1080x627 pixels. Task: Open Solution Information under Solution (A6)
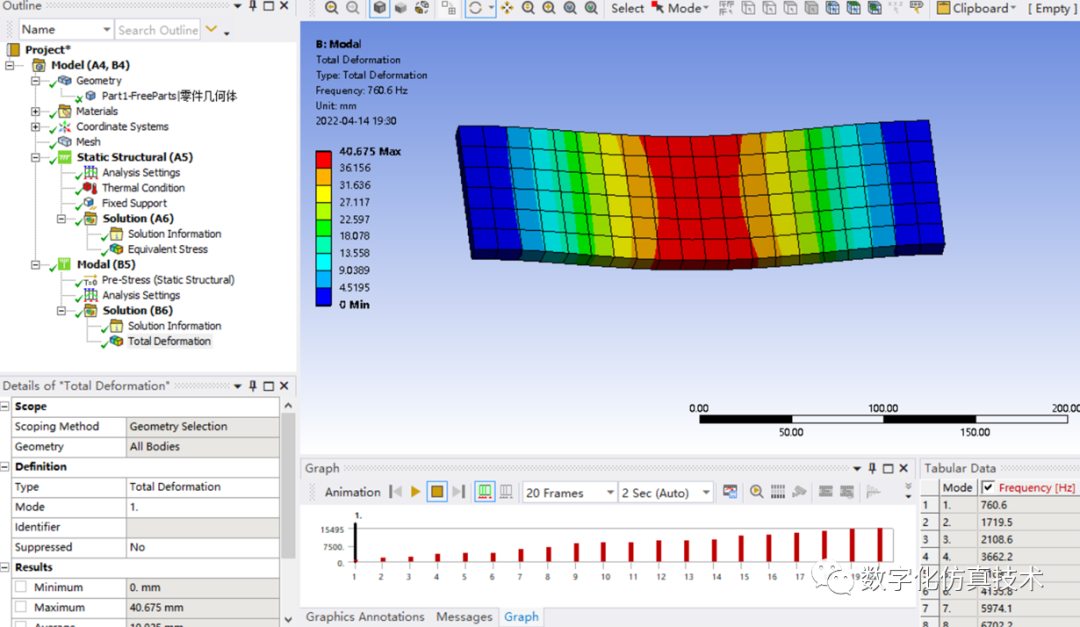[174, 234]
